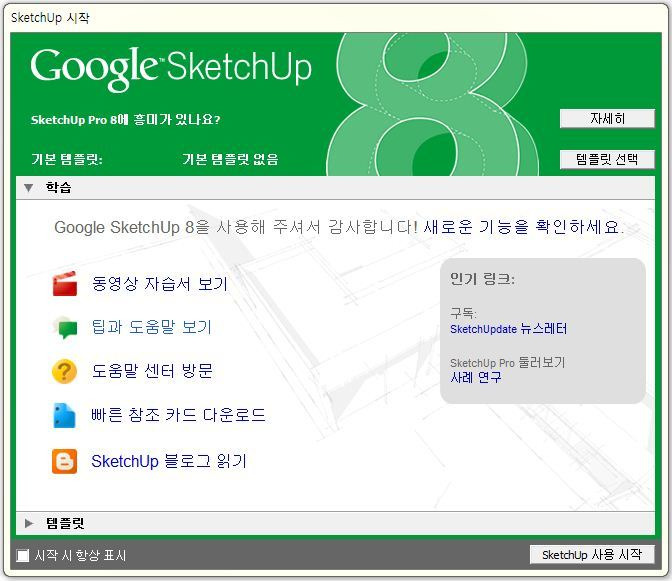This screenshot has width=672, height=581.
Task: Collapse the 학습 section triangle
Action: click(x=29, y=188)
